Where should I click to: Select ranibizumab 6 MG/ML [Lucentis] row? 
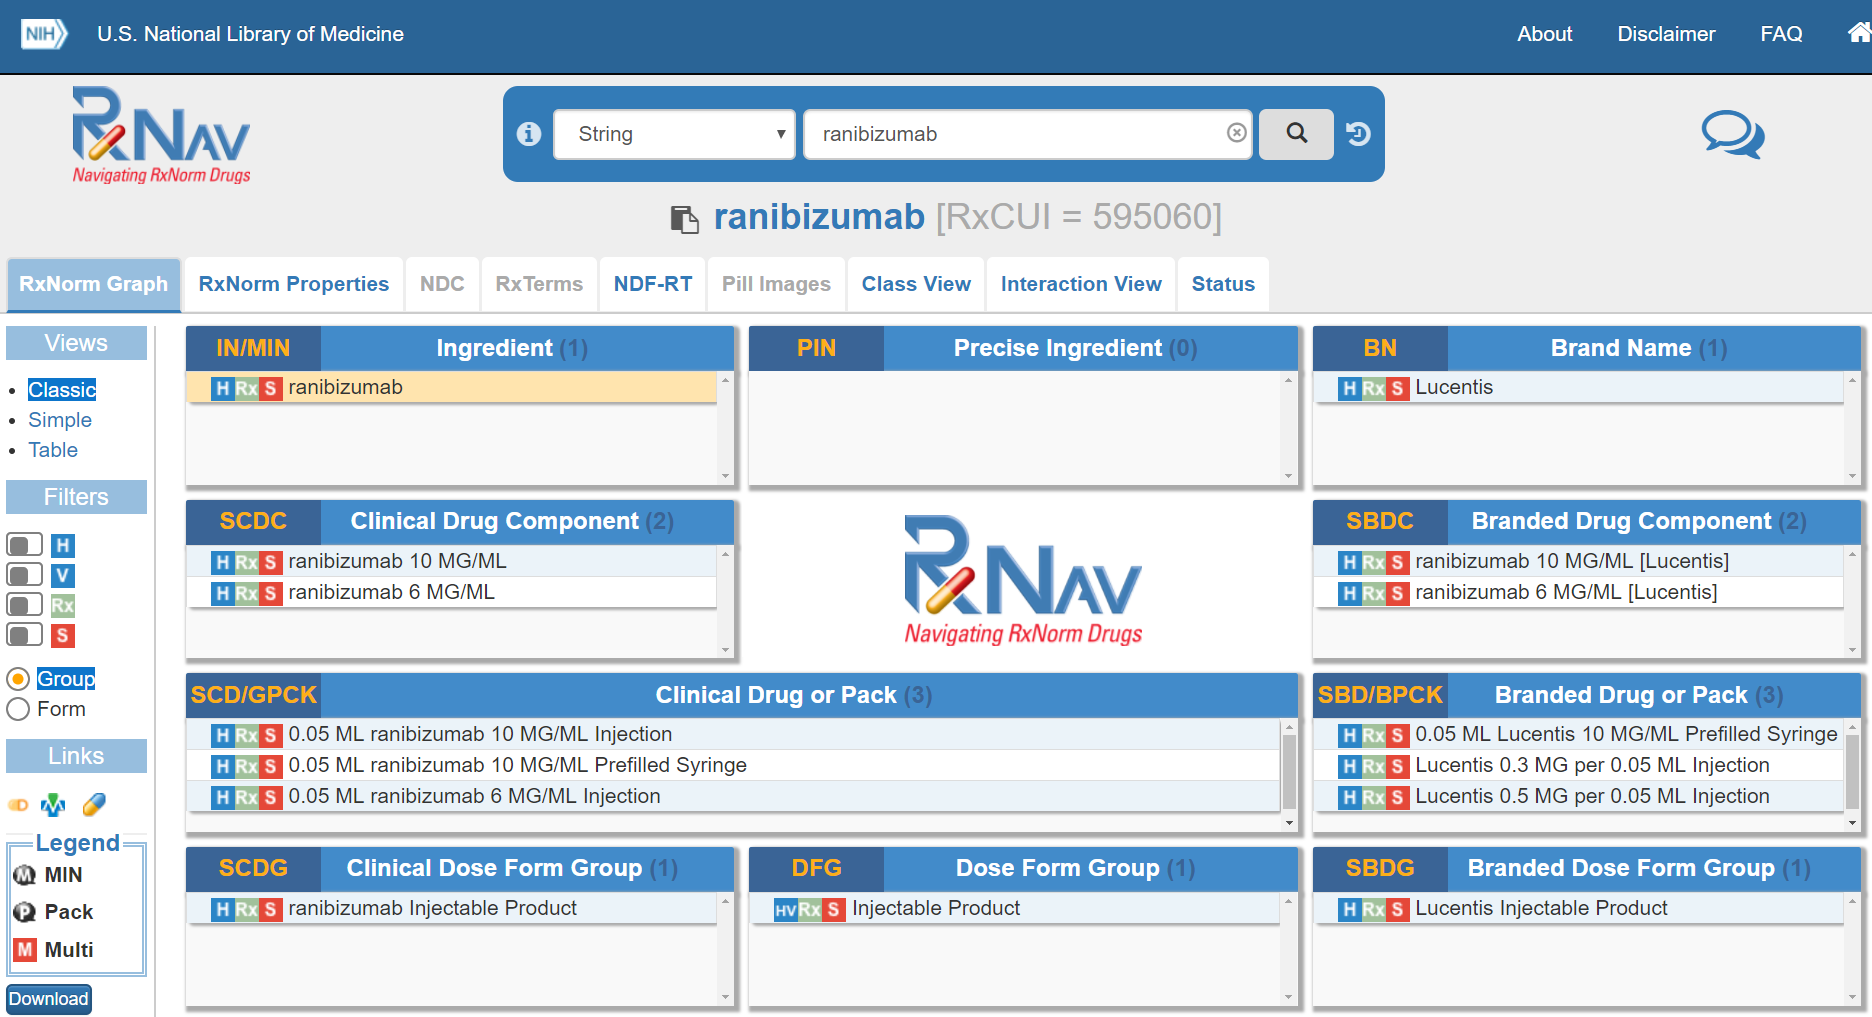click(x=1579, y=593)
